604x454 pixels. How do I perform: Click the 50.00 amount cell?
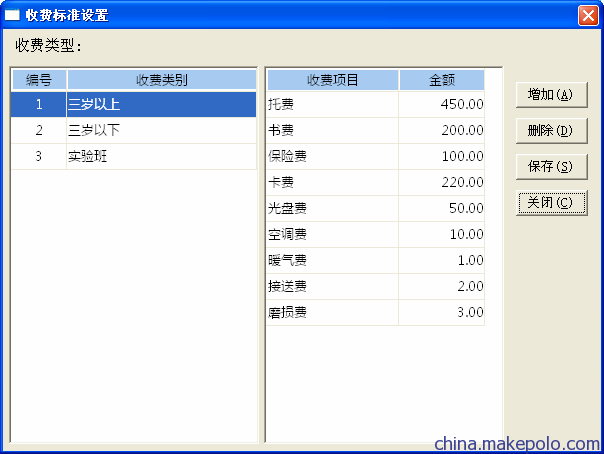[442, 208]
